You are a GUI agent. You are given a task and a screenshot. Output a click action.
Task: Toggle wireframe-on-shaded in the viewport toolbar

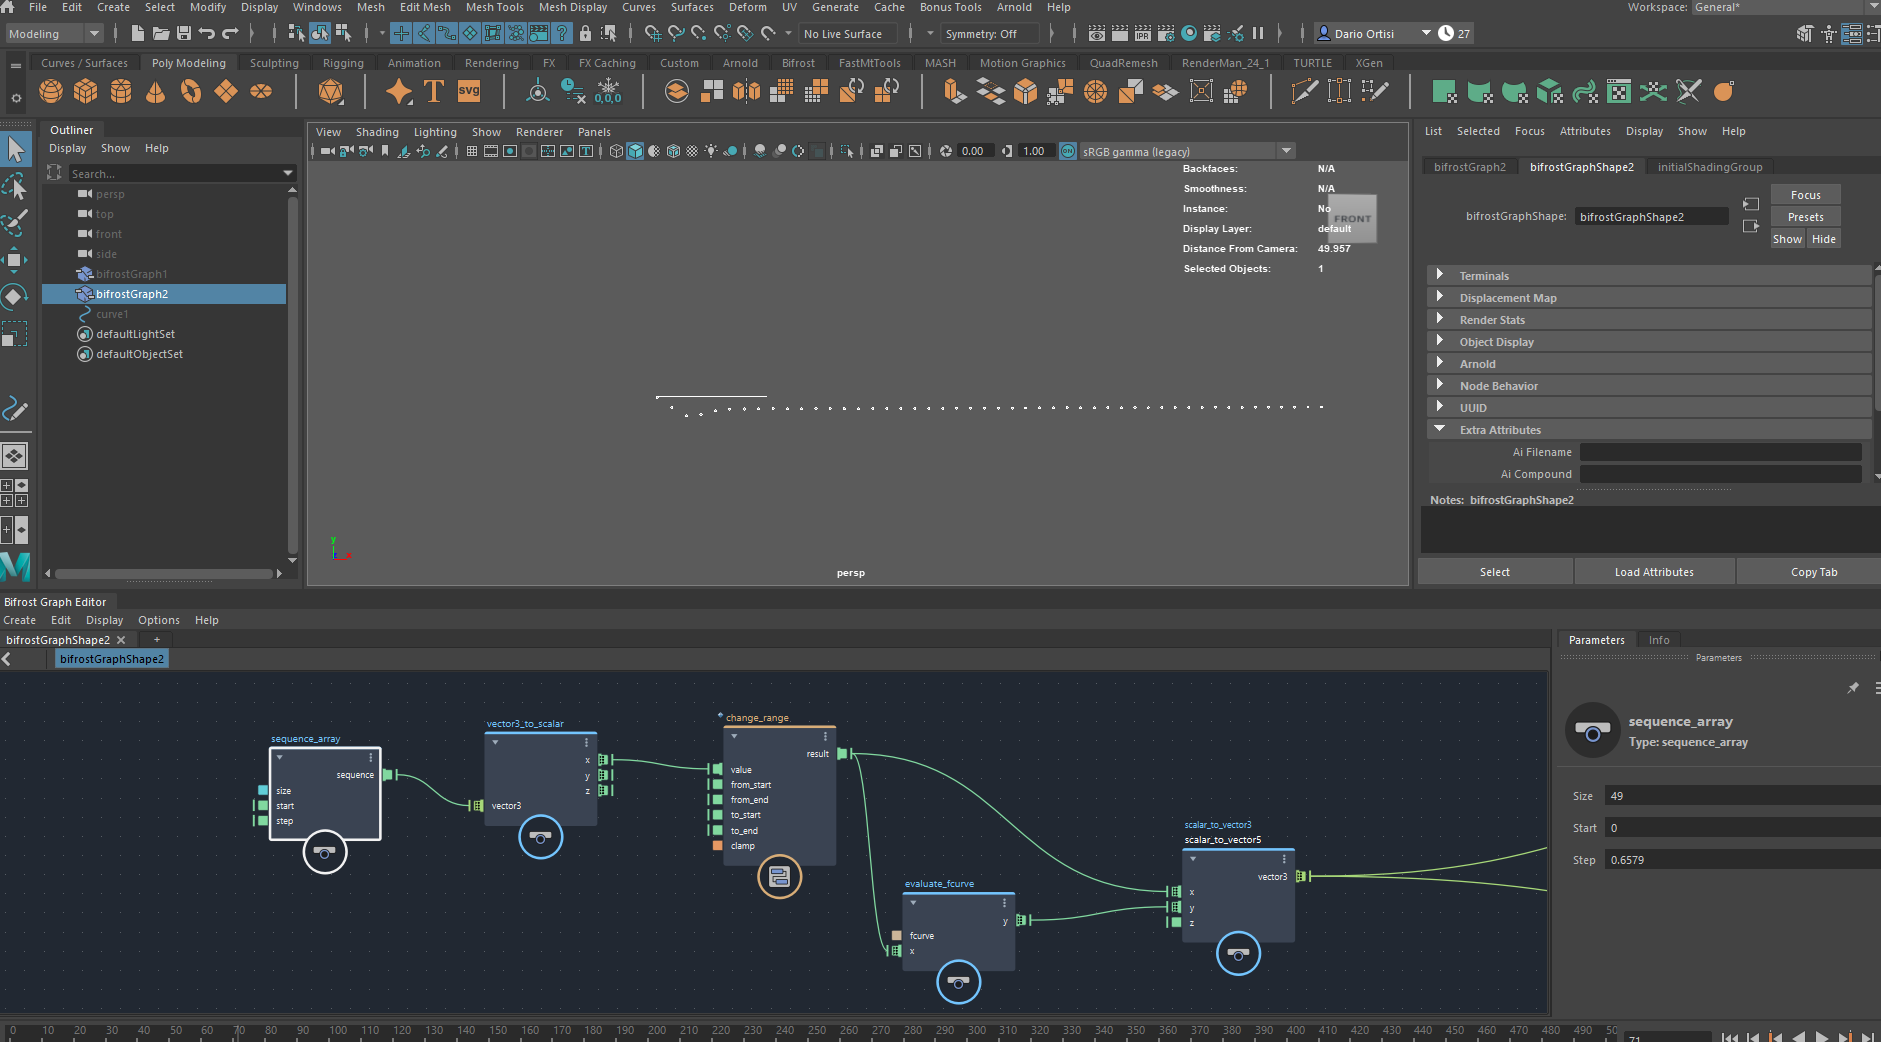pos(672,151)
